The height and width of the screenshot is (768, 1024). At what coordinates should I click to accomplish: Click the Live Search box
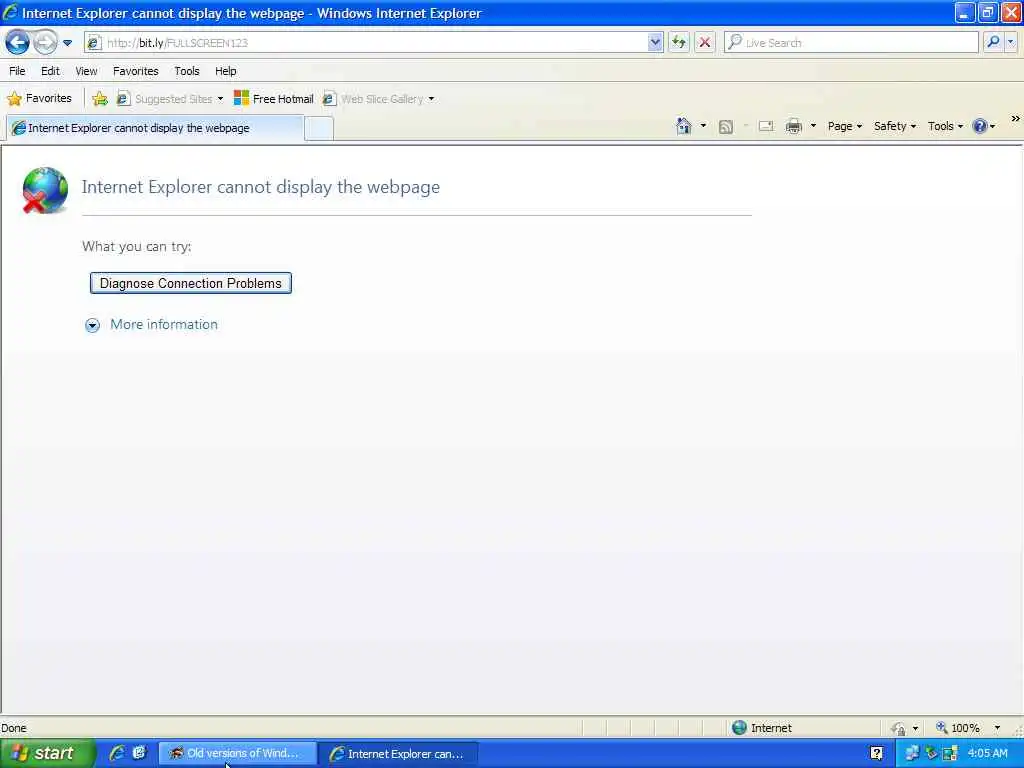pos(851,43)
